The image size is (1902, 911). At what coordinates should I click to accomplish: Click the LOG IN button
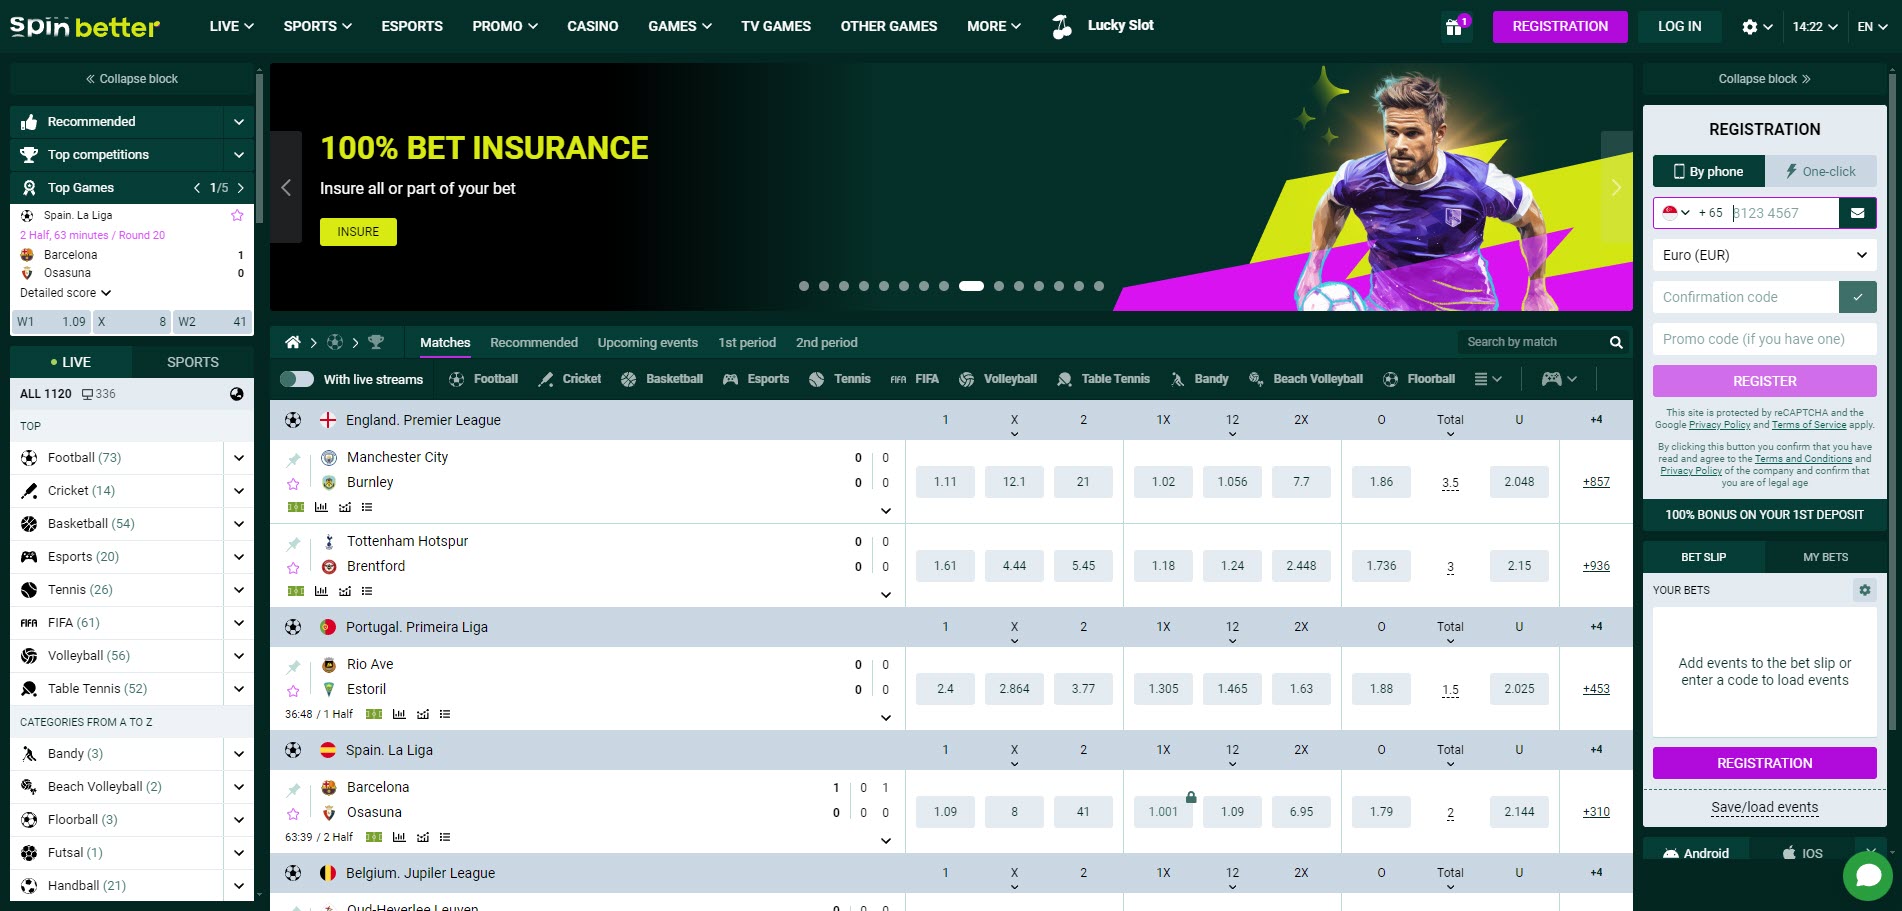pos(1680,26)
